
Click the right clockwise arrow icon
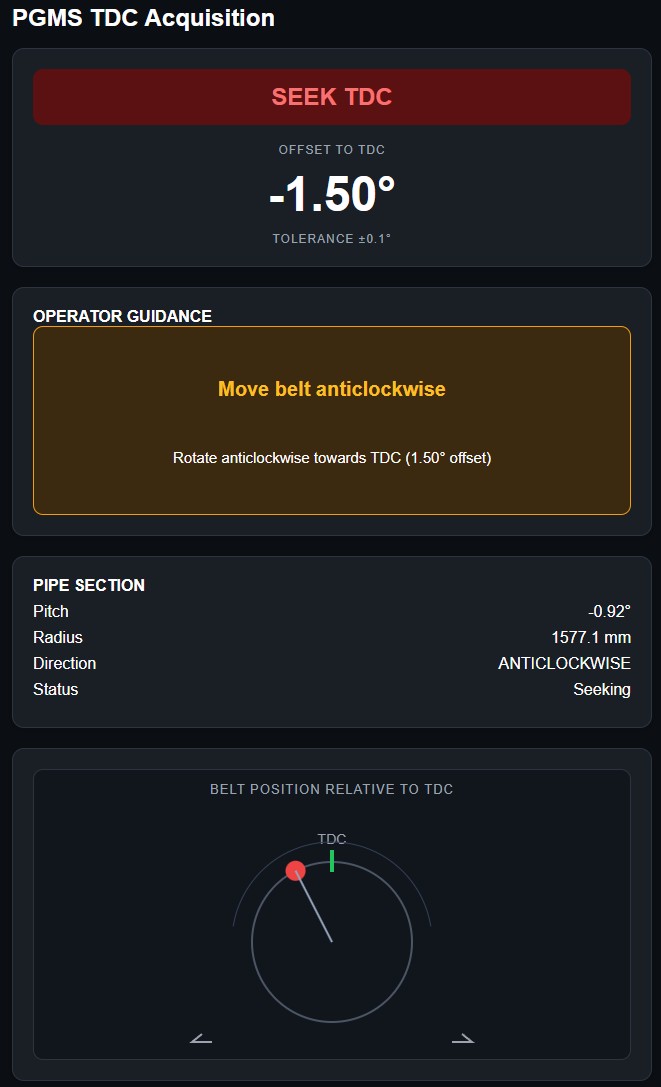[462, 1039]
